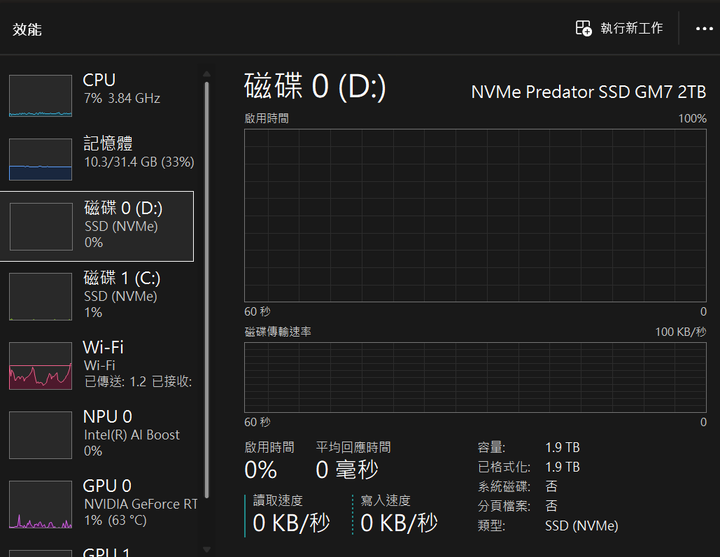Image resolution: width=720 pixels, height=557 pixels.
Task: Click the 10.3/31.4 GB (33%) memory value
Action: point(139,162)
